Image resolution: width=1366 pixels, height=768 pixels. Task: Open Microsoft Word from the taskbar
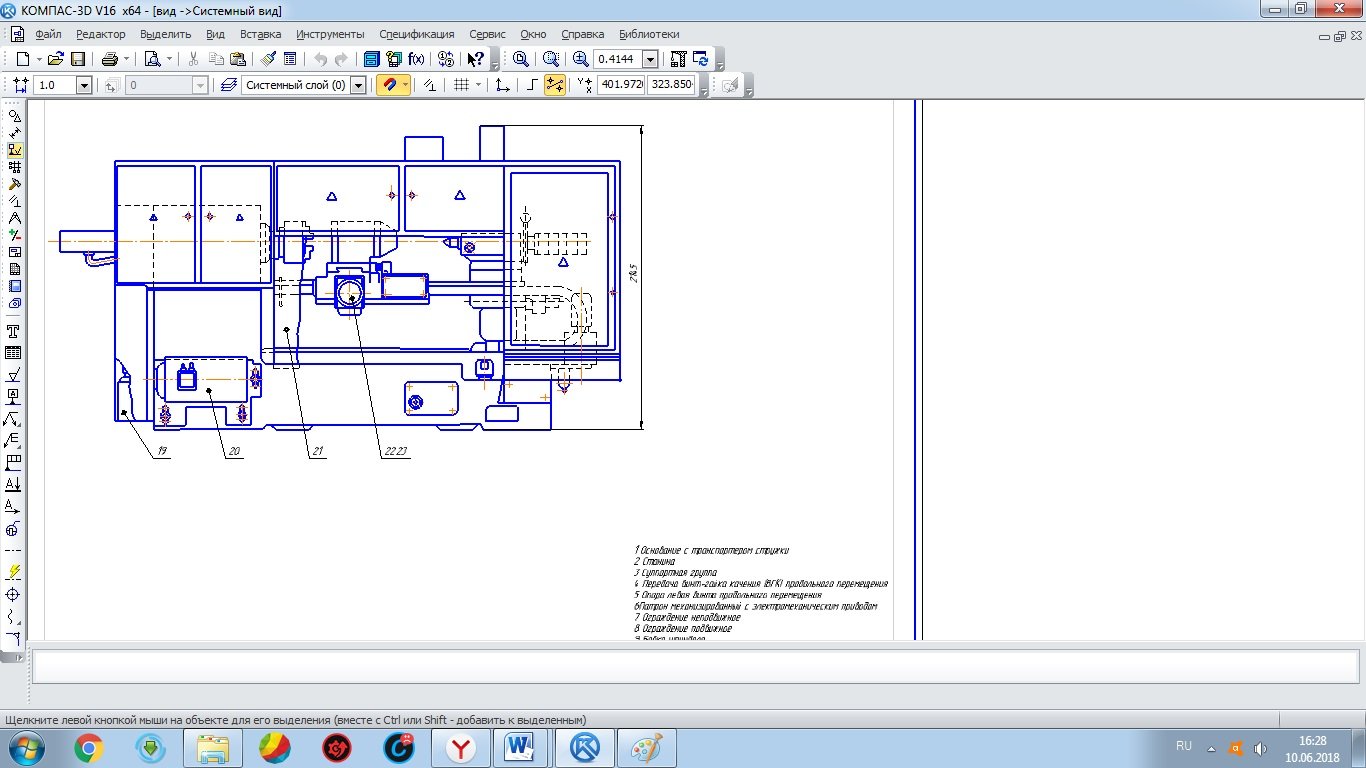coord(522,747)
